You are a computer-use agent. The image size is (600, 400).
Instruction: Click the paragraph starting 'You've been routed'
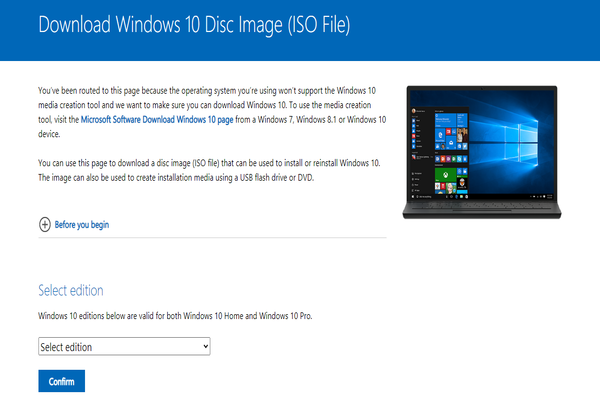212,112
